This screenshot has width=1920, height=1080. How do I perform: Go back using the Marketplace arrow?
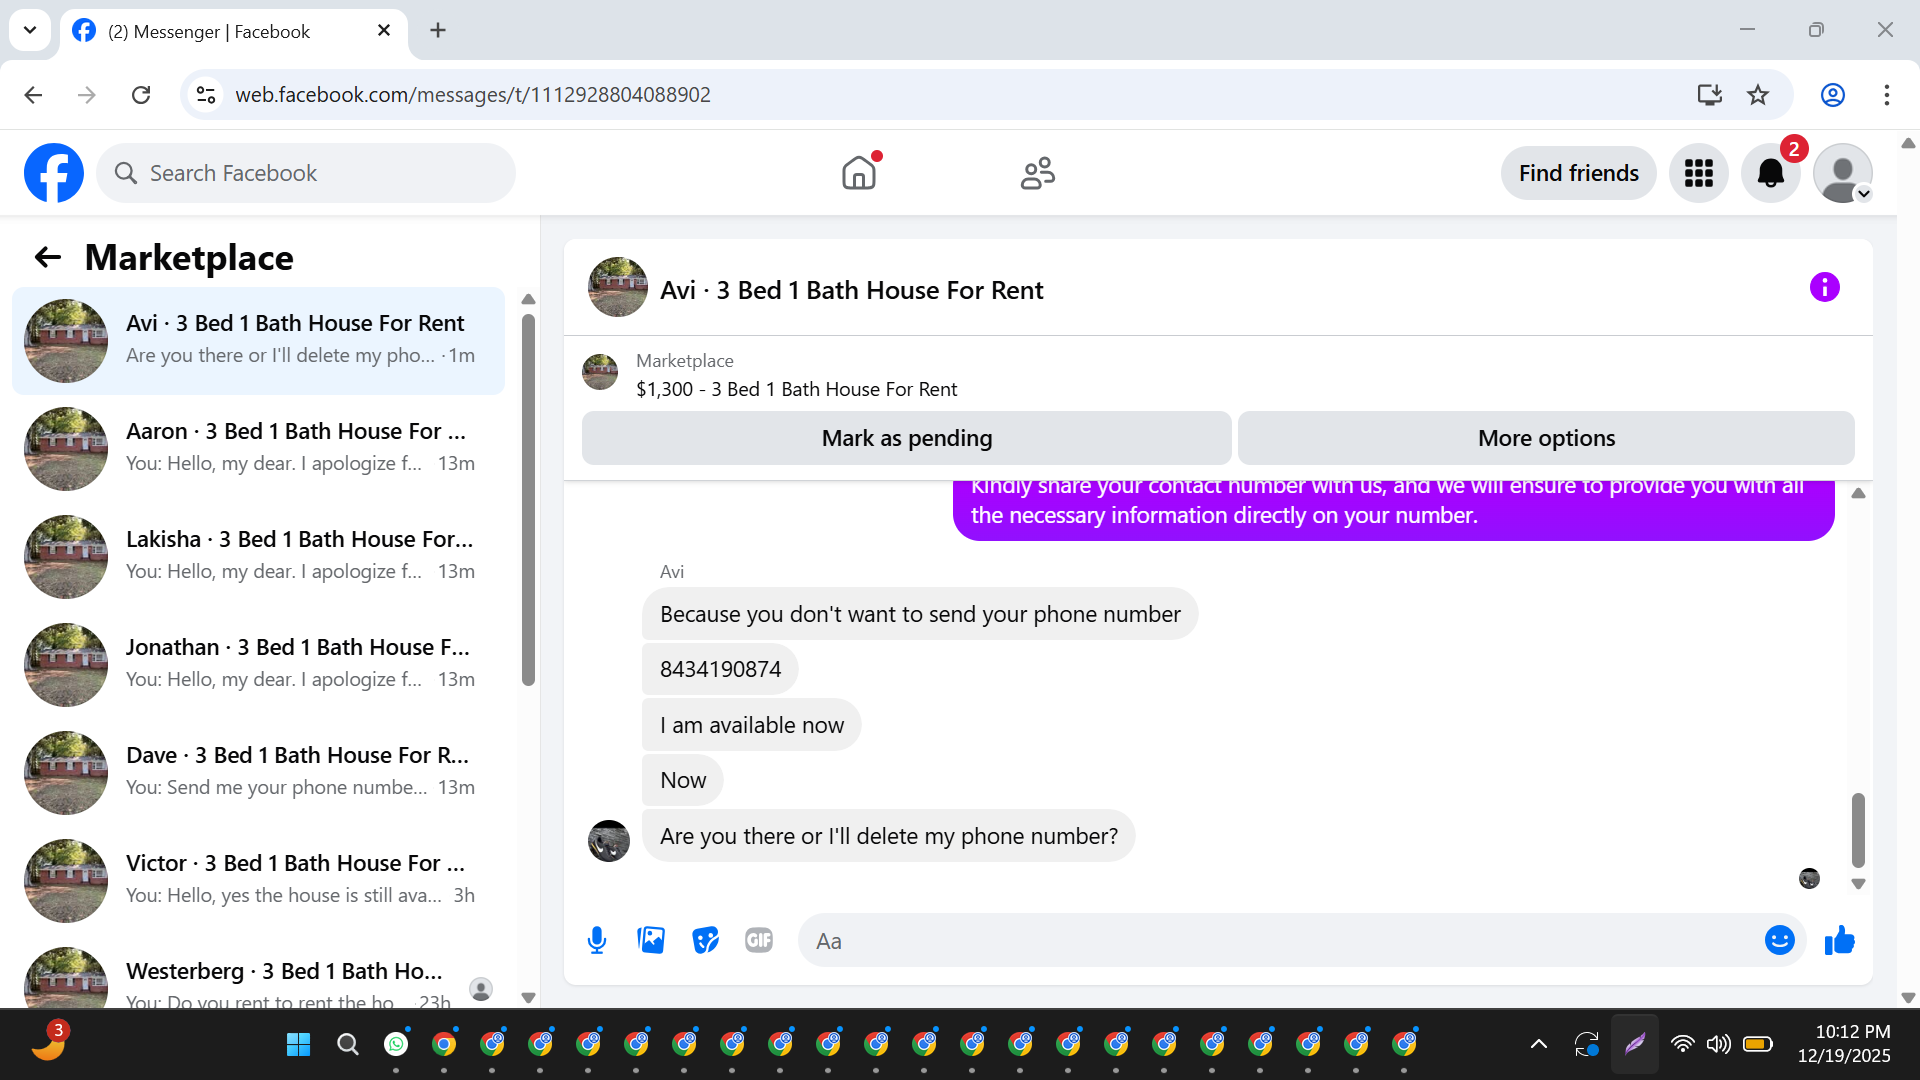click(x=48, y=258)
